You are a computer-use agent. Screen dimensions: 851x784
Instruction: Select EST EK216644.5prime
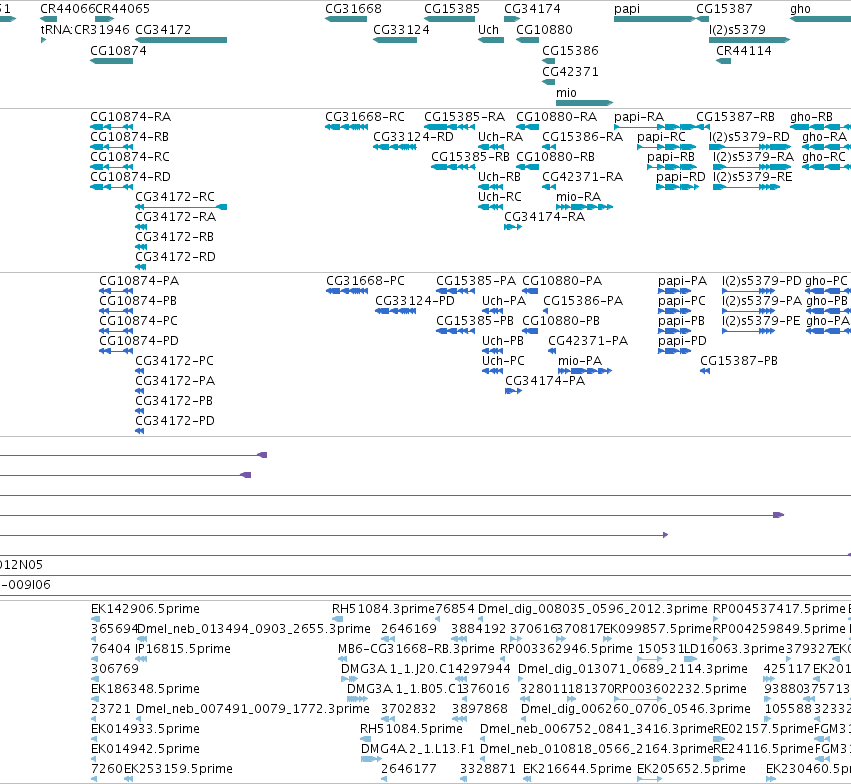pos(577,769)
